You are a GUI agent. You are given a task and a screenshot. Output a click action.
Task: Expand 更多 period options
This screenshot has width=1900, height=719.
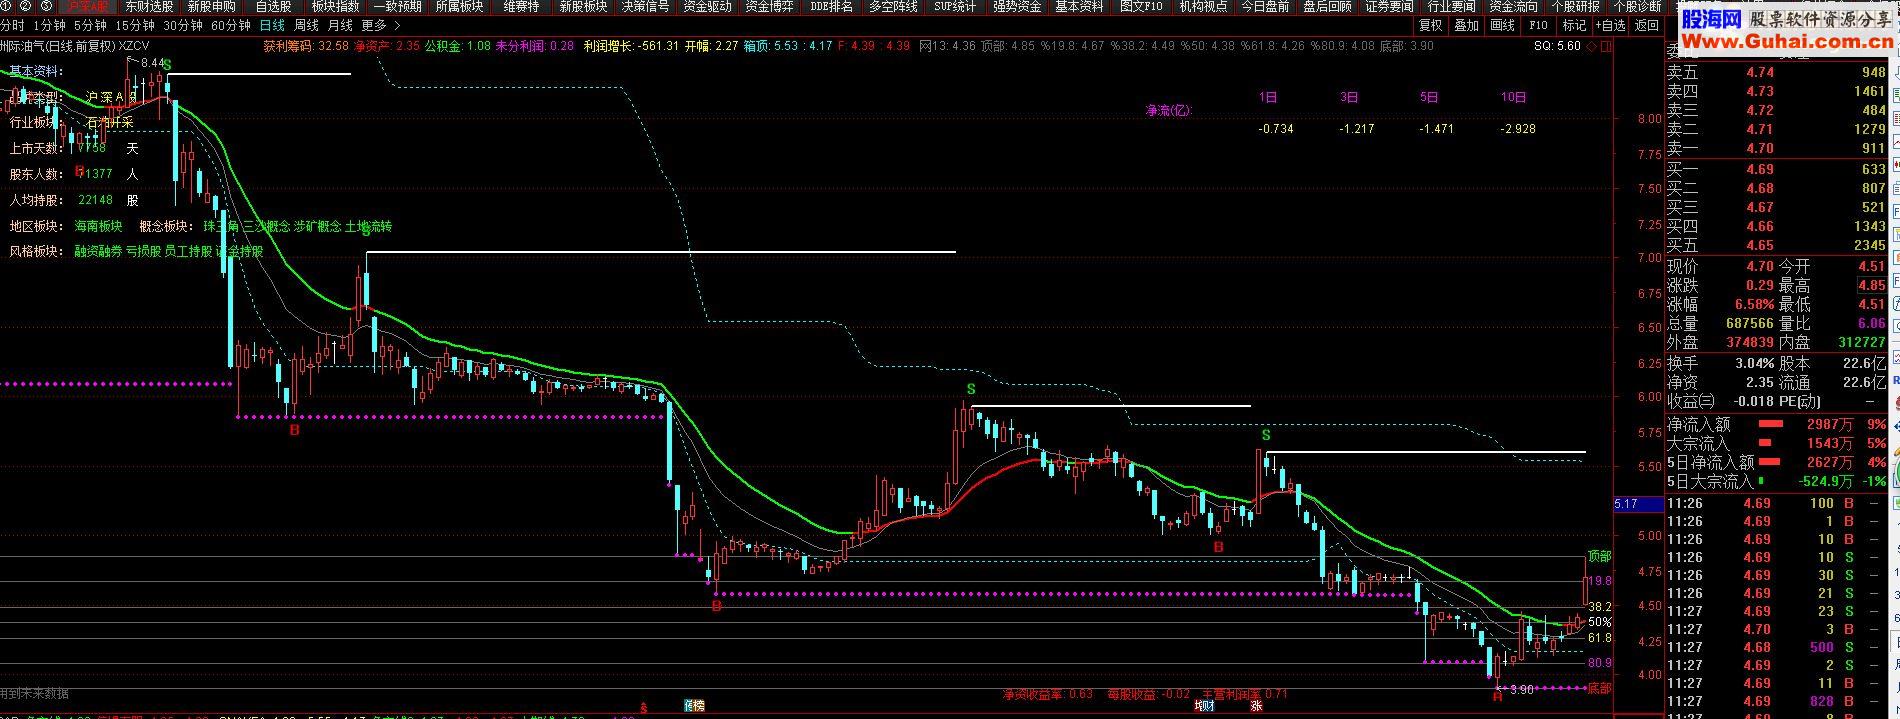[380, 25]
